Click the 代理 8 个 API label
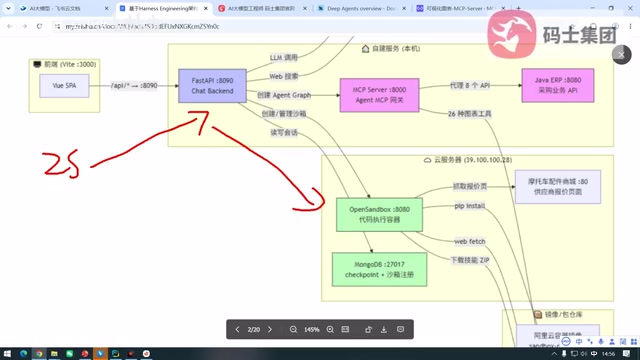 tap(469, 85)
